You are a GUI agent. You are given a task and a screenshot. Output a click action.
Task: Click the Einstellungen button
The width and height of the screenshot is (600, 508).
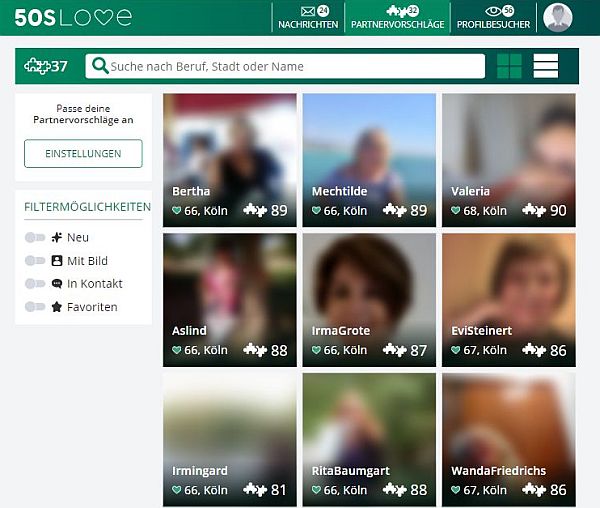(83, 154)
